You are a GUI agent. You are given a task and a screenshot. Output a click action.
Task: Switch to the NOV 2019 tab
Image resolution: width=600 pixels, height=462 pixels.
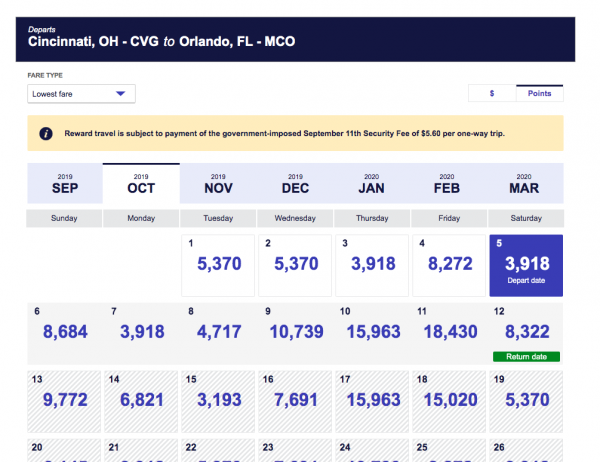pos(218,183)
